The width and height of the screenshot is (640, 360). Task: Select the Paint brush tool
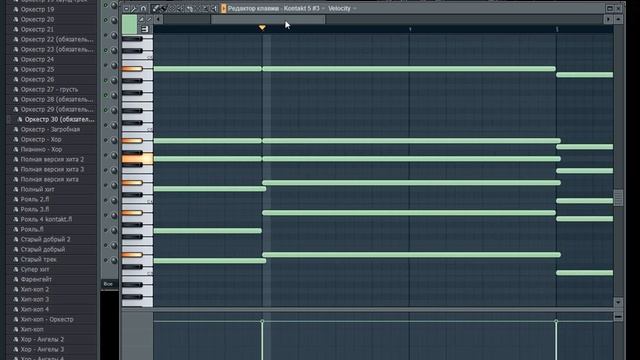164,9
